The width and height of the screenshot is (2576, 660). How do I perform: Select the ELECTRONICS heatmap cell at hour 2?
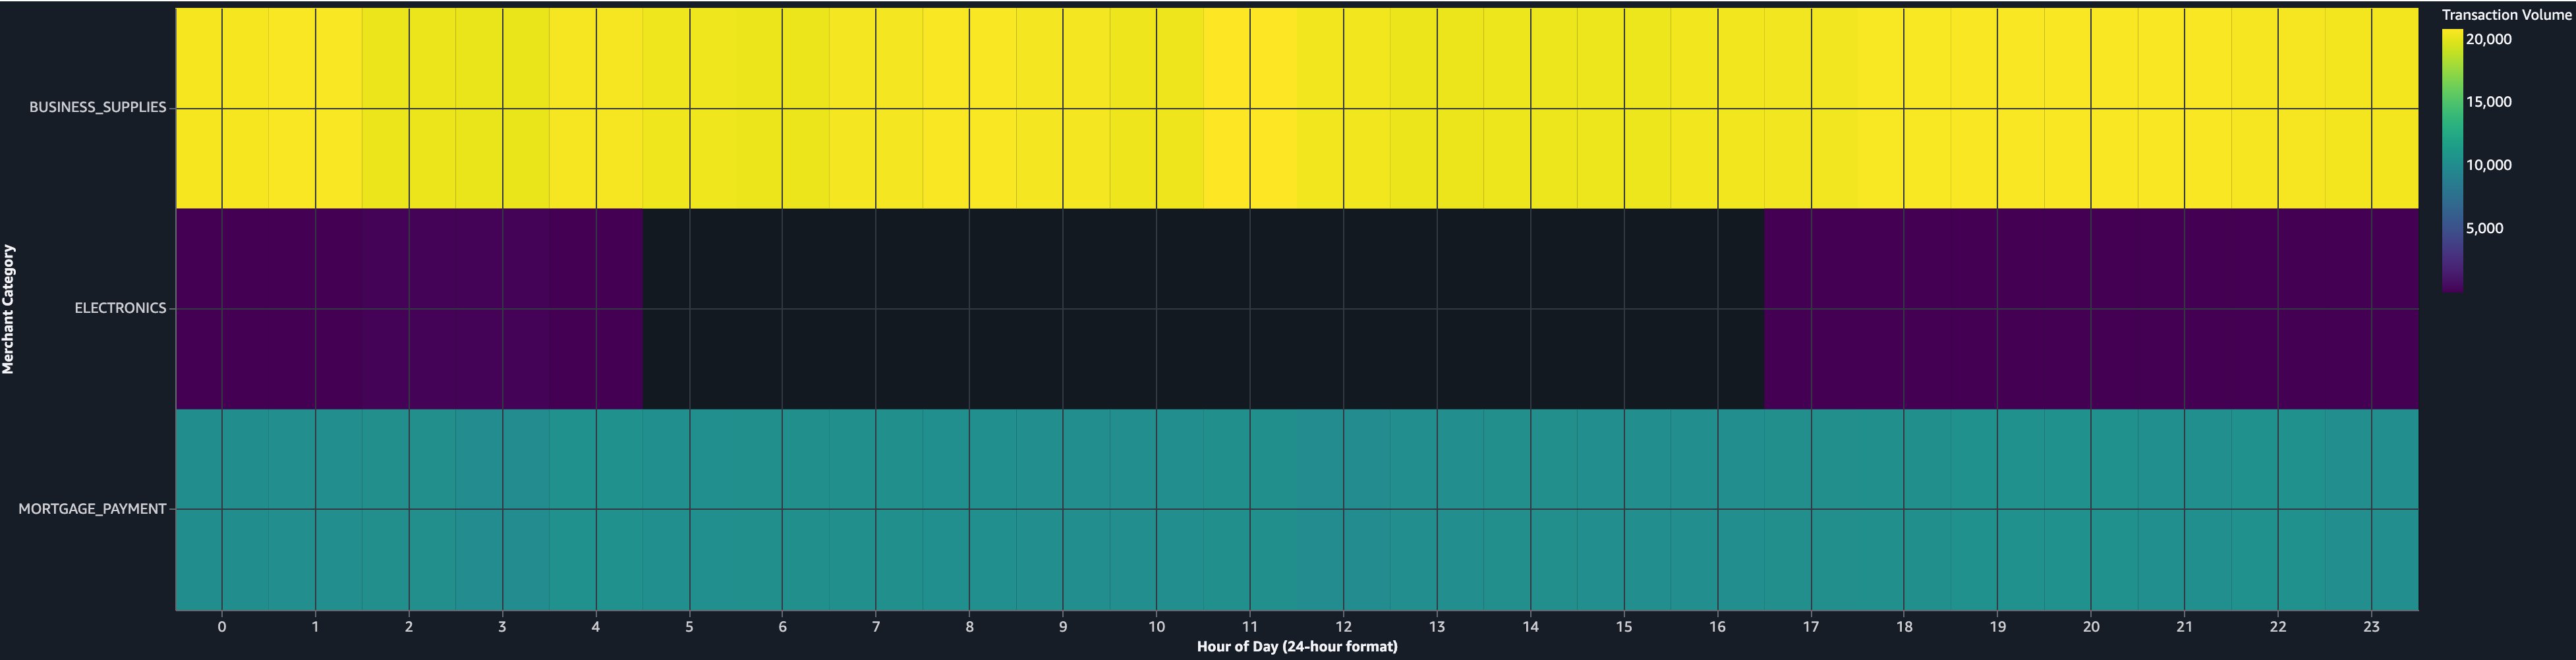pos(409,308)
